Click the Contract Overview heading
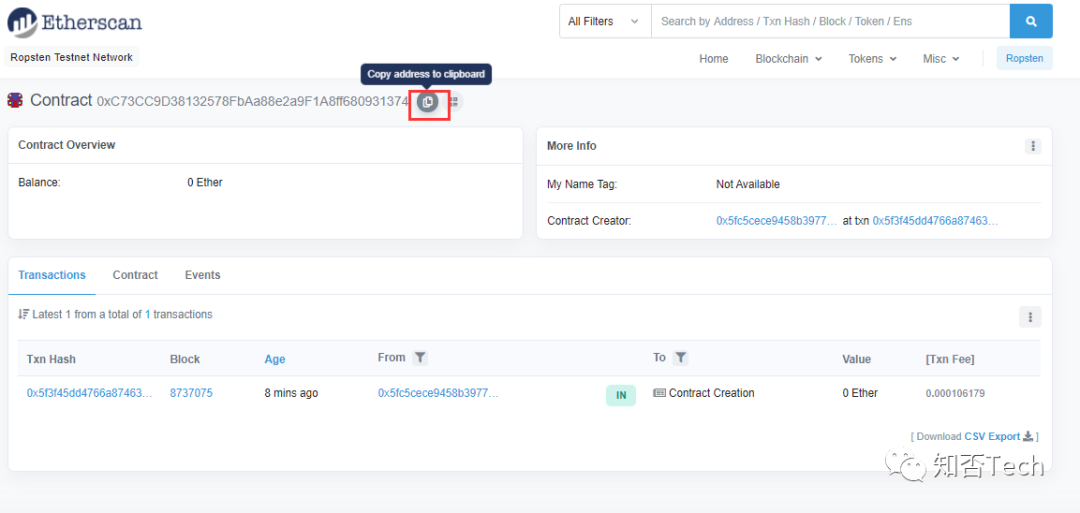 click(67, 145)
